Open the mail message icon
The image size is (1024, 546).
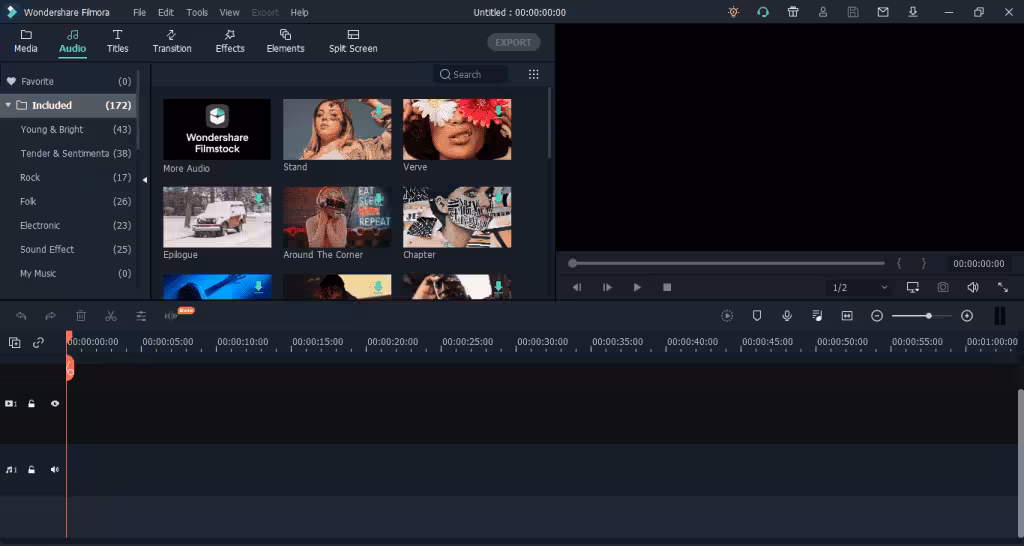point(883,12)
